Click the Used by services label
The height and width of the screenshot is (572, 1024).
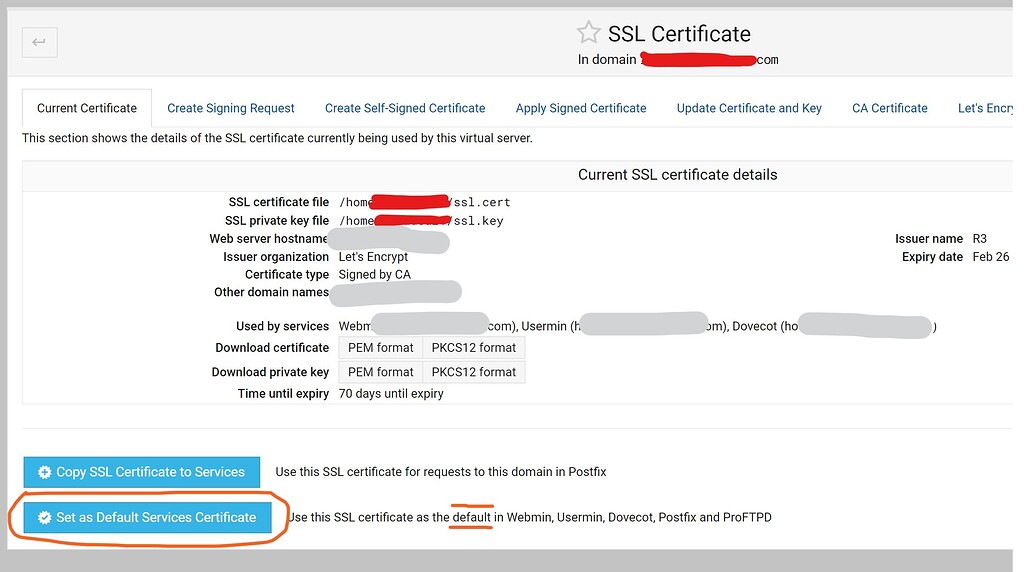coord(282,326)
